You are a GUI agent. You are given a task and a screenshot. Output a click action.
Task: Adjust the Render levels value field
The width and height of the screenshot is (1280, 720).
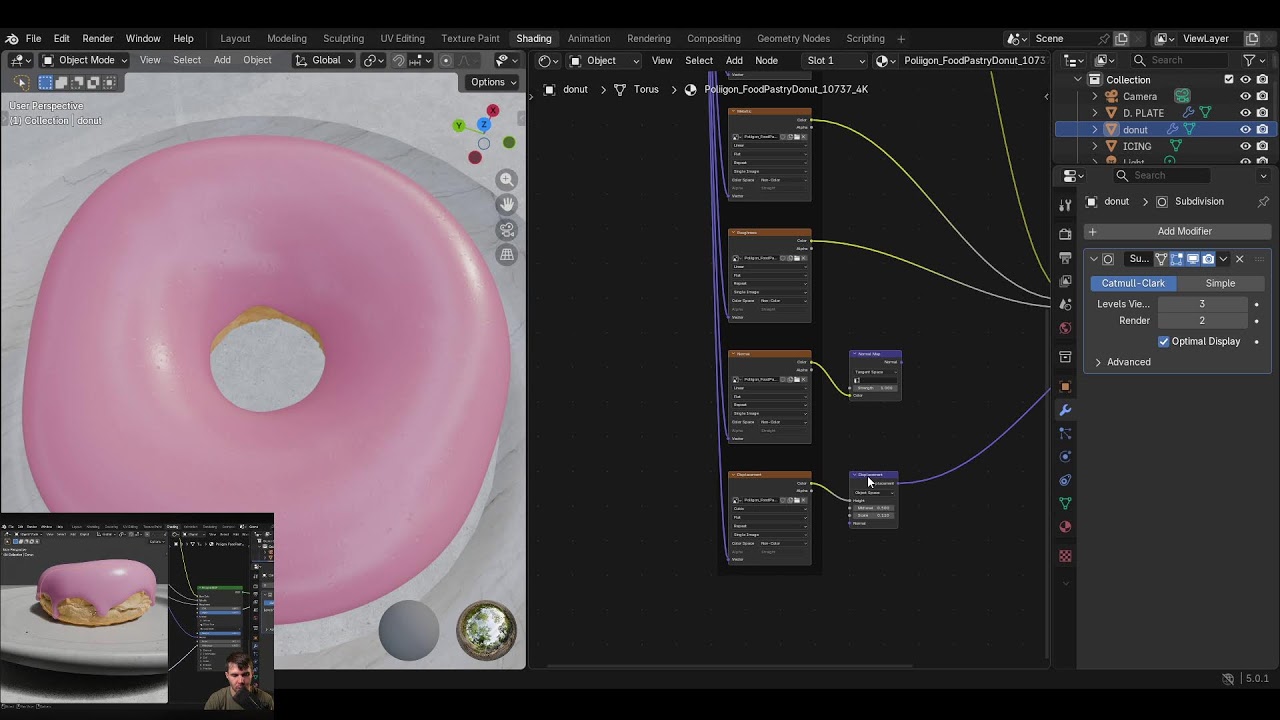1202,321
